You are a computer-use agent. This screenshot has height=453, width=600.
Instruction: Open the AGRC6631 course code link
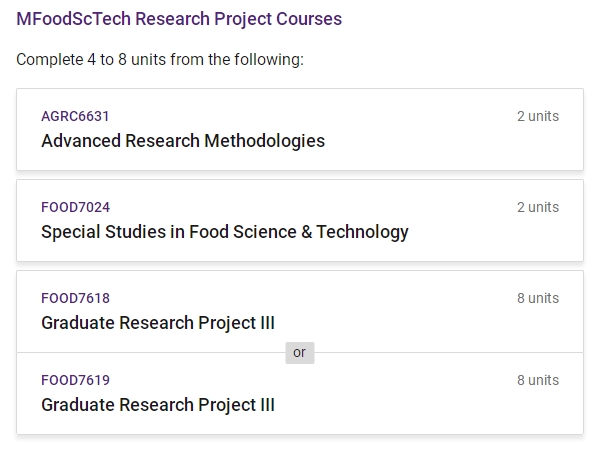pos(75,116)
